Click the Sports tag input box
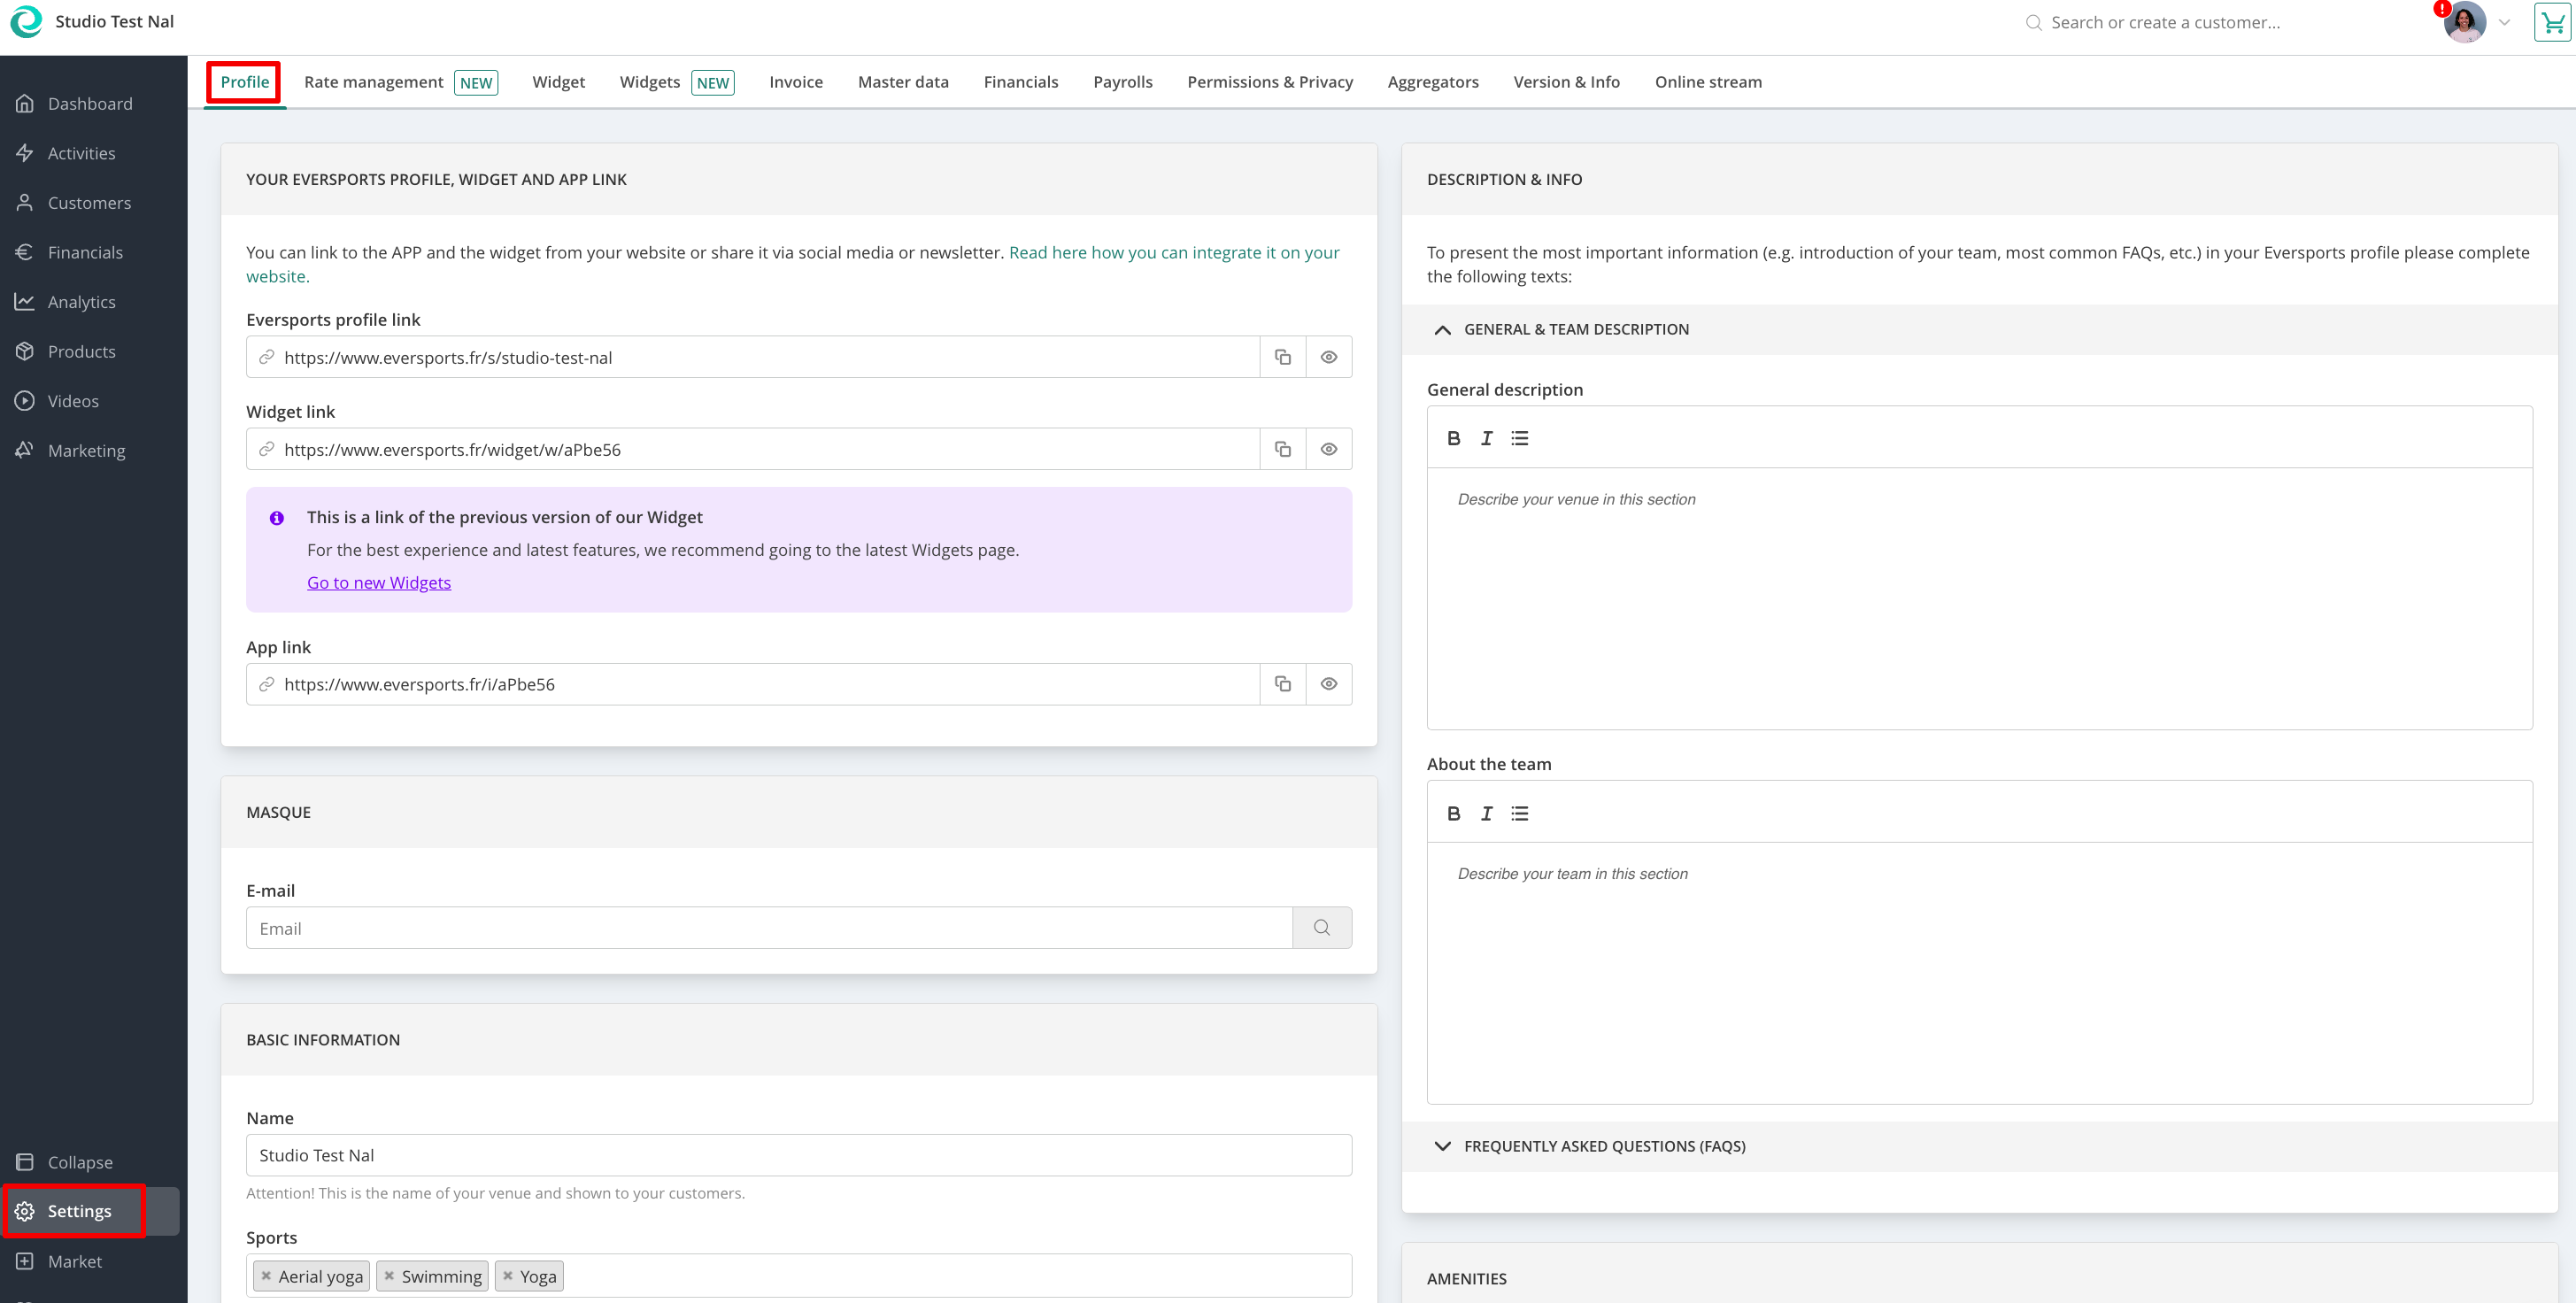The width and height of the screenshot is (2576, 1303). [x=799, y=1276]
